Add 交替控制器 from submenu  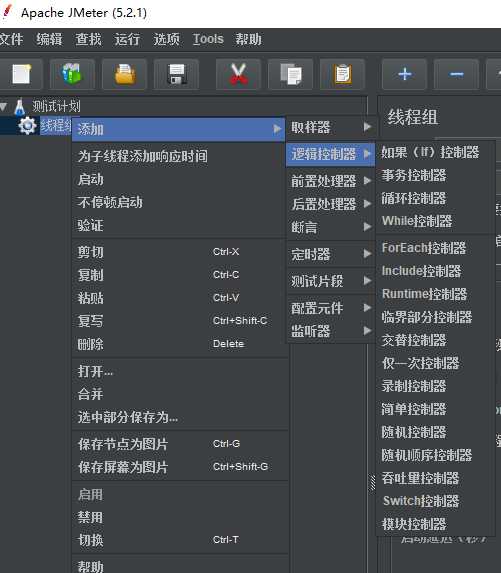pyautogui.click(x=435, y=340)
